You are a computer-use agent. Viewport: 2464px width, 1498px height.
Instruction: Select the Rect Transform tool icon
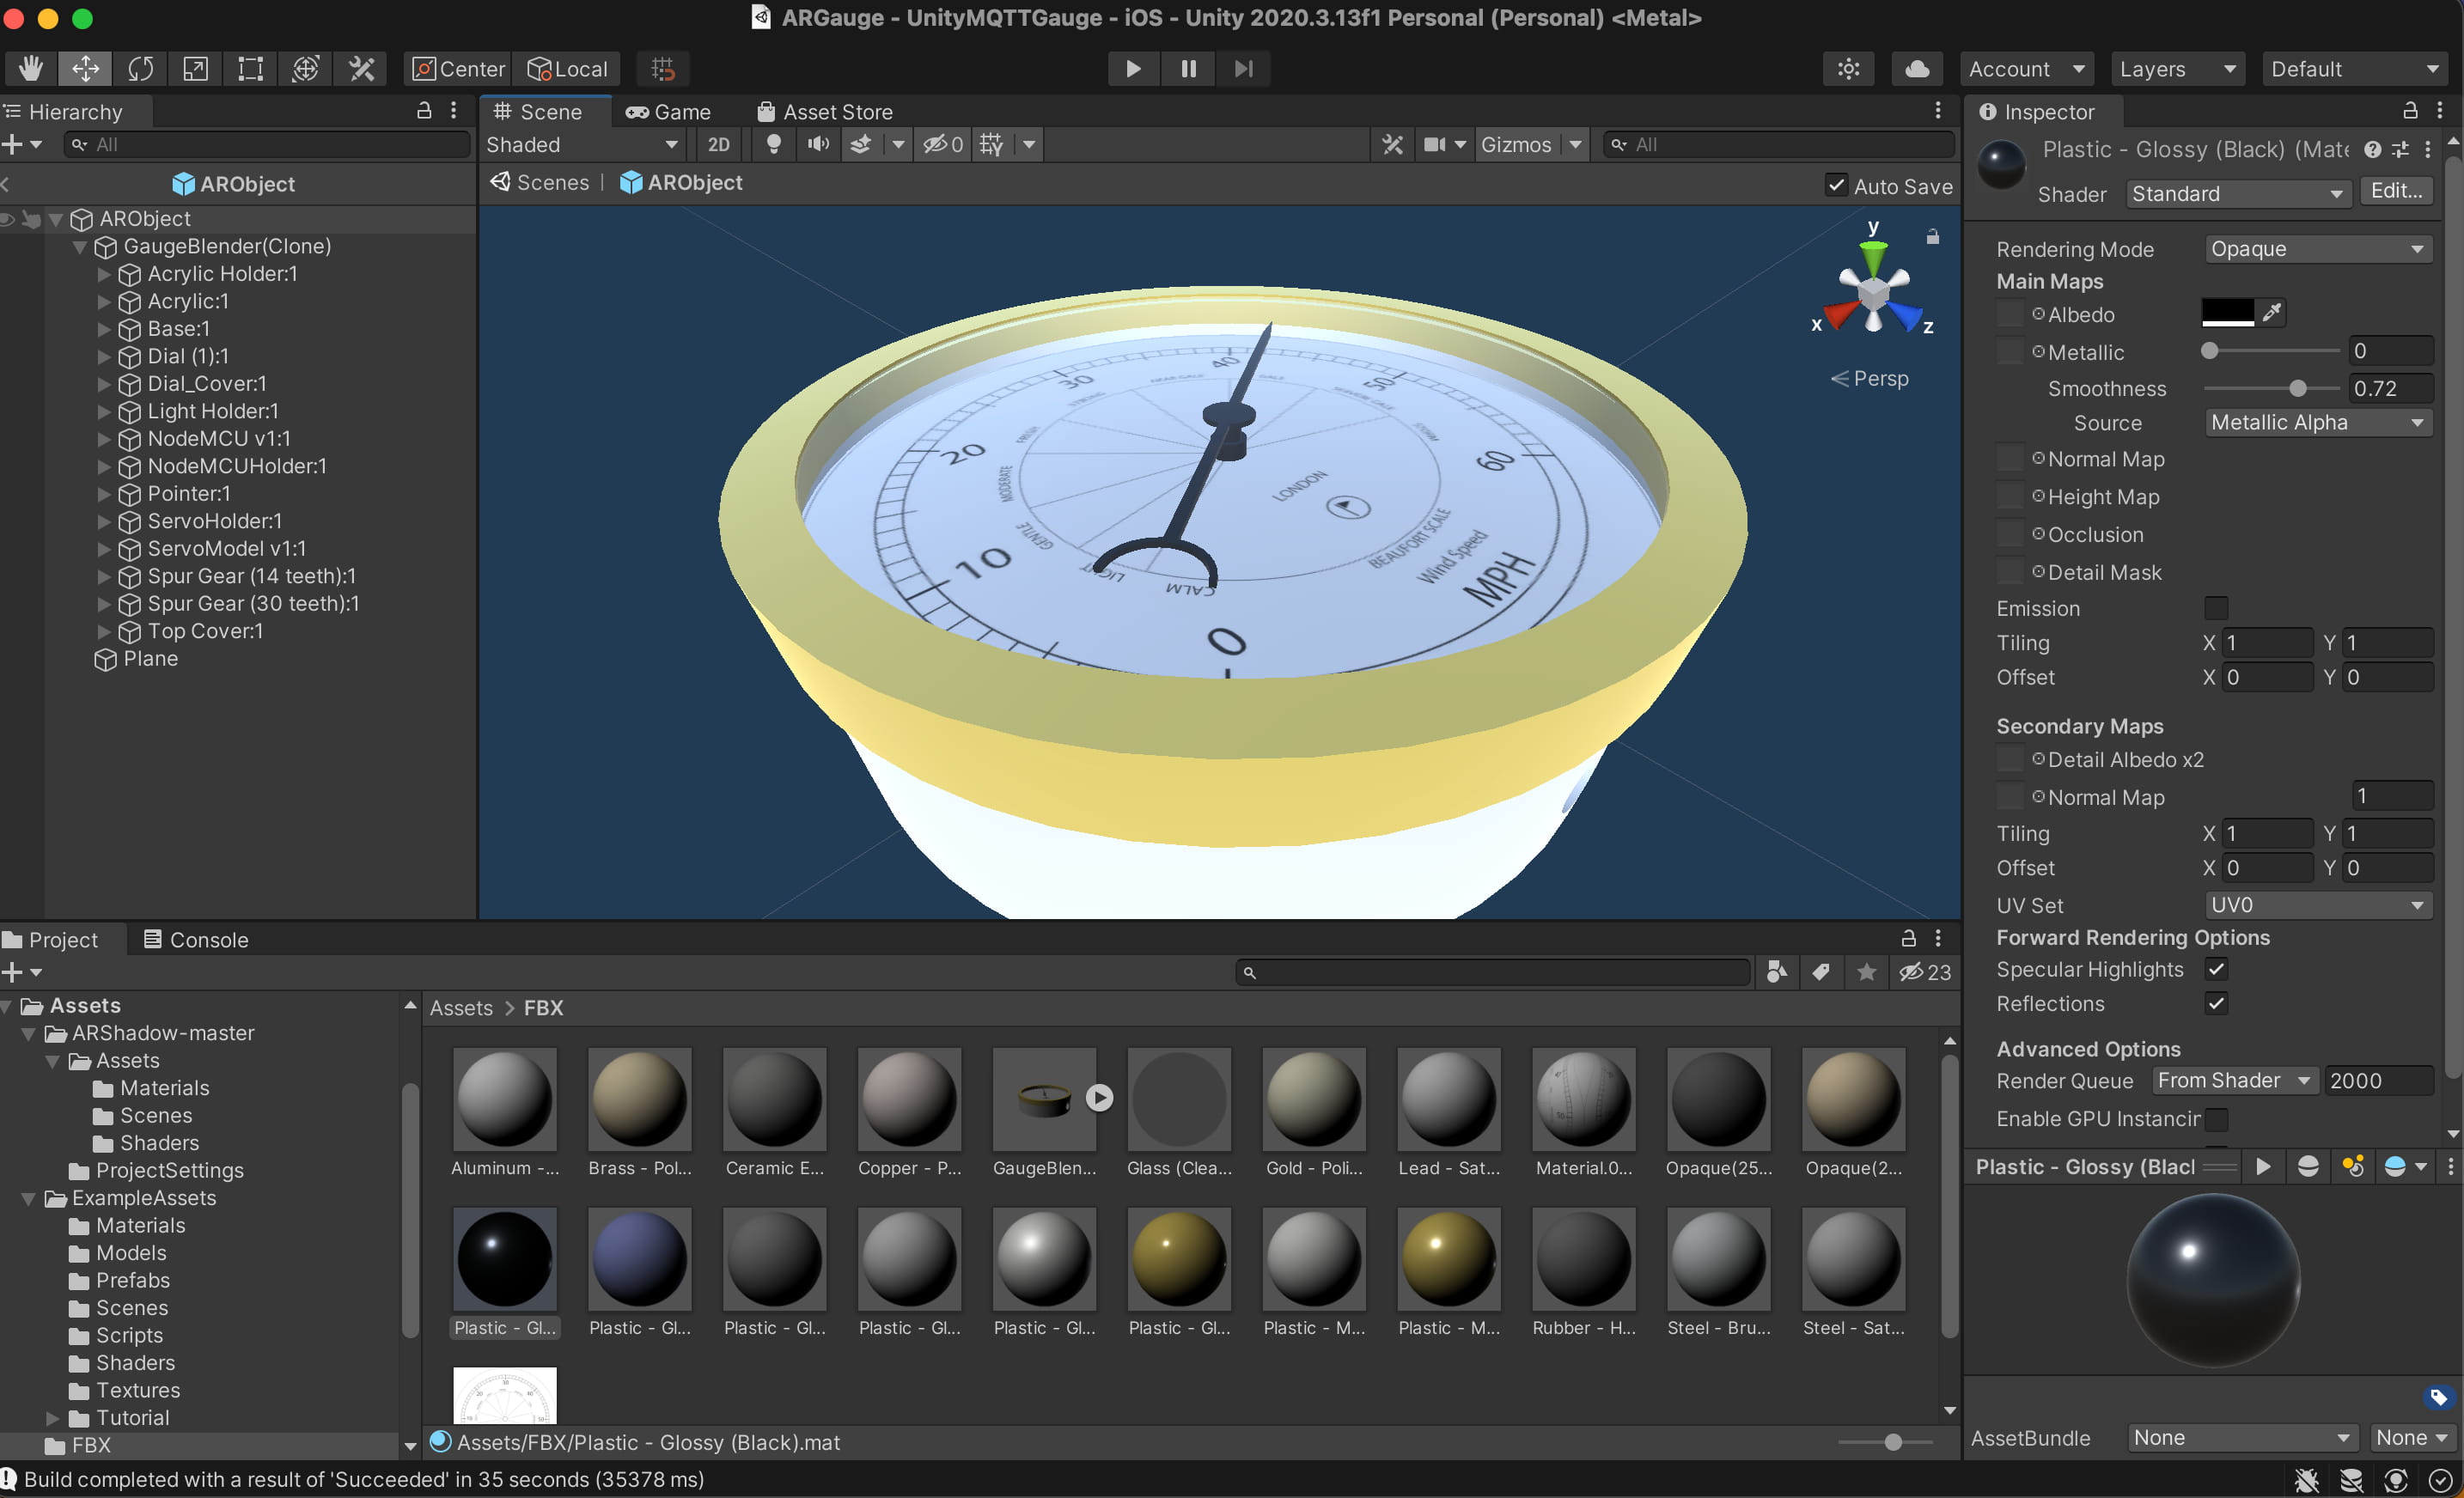pos(248,67)
